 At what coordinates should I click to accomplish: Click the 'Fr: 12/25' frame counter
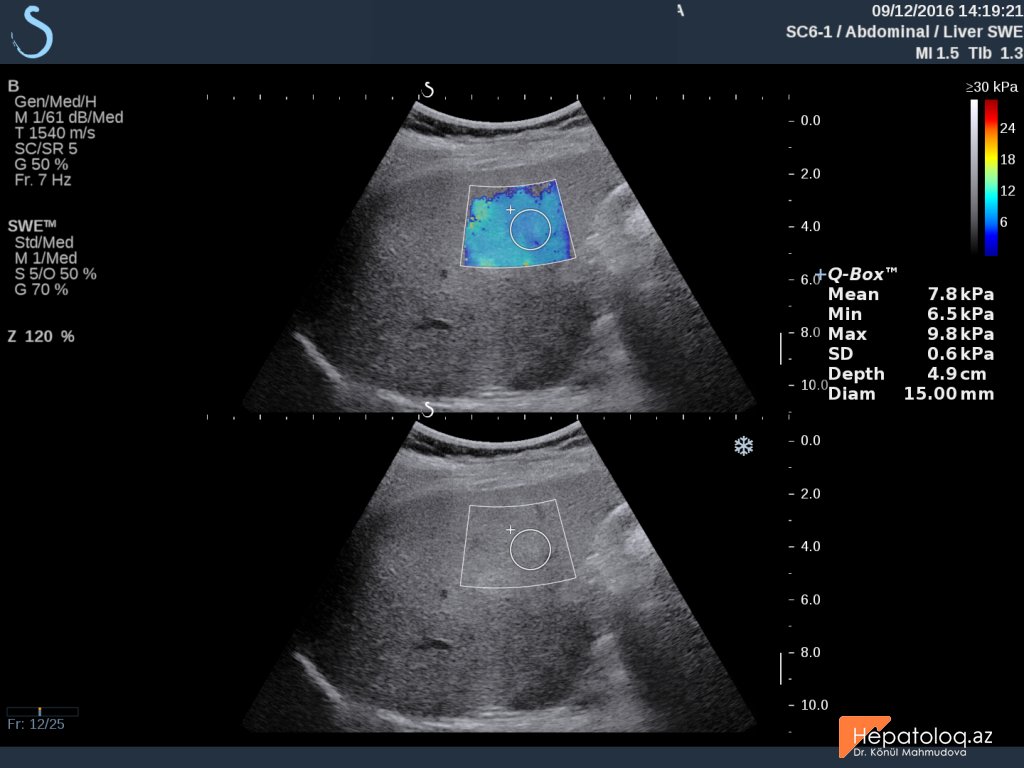(x=36, y=724)
